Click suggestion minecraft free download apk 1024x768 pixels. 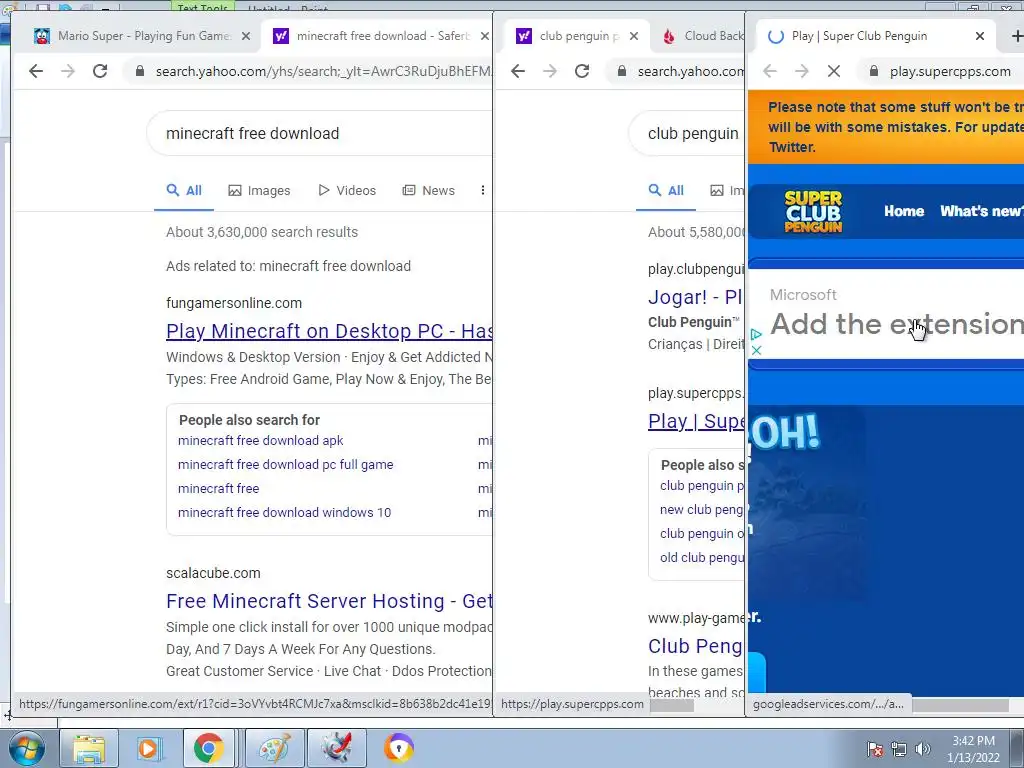tap(261, 441)
